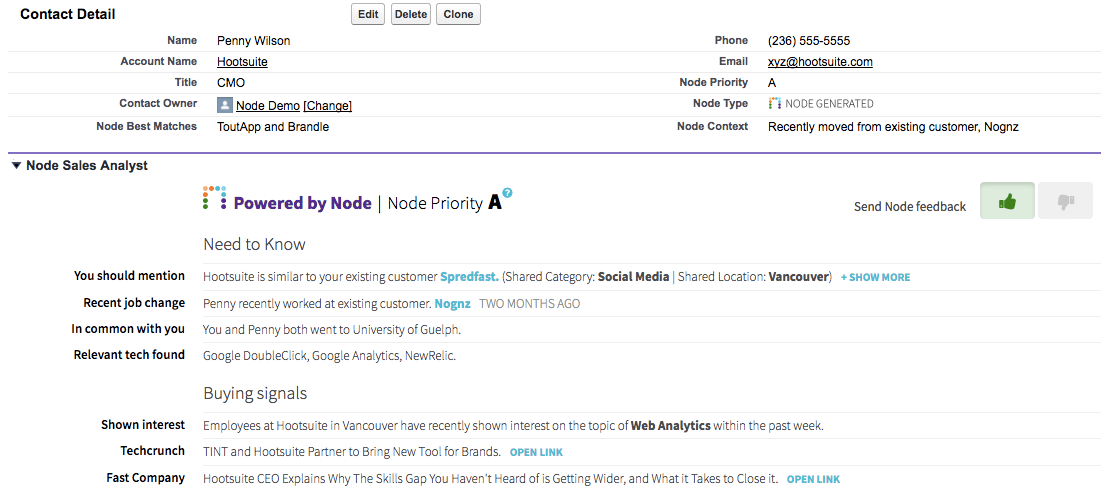Open the xyz@hootsuite.com email link
Screen dimensions: 1101x495
pyautogui.click(x=820, y=62)
